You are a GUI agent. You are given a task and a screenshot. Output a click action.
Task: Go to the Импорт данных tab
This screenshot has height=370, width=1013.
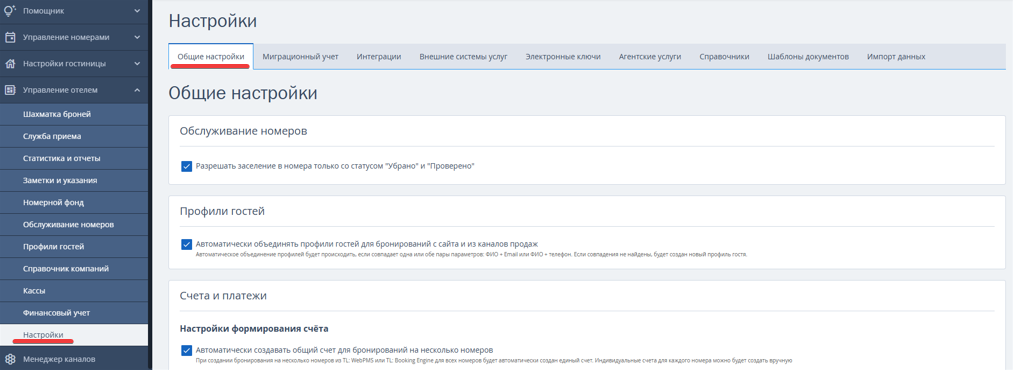click(896, 57)
